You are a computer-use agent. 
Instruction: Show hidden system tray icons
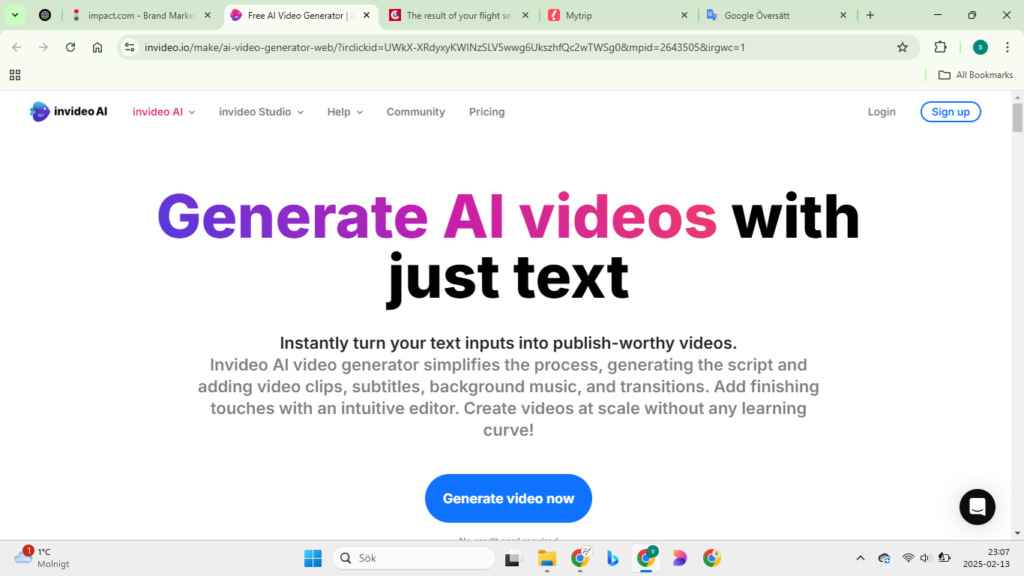click(x=860, y=558)
